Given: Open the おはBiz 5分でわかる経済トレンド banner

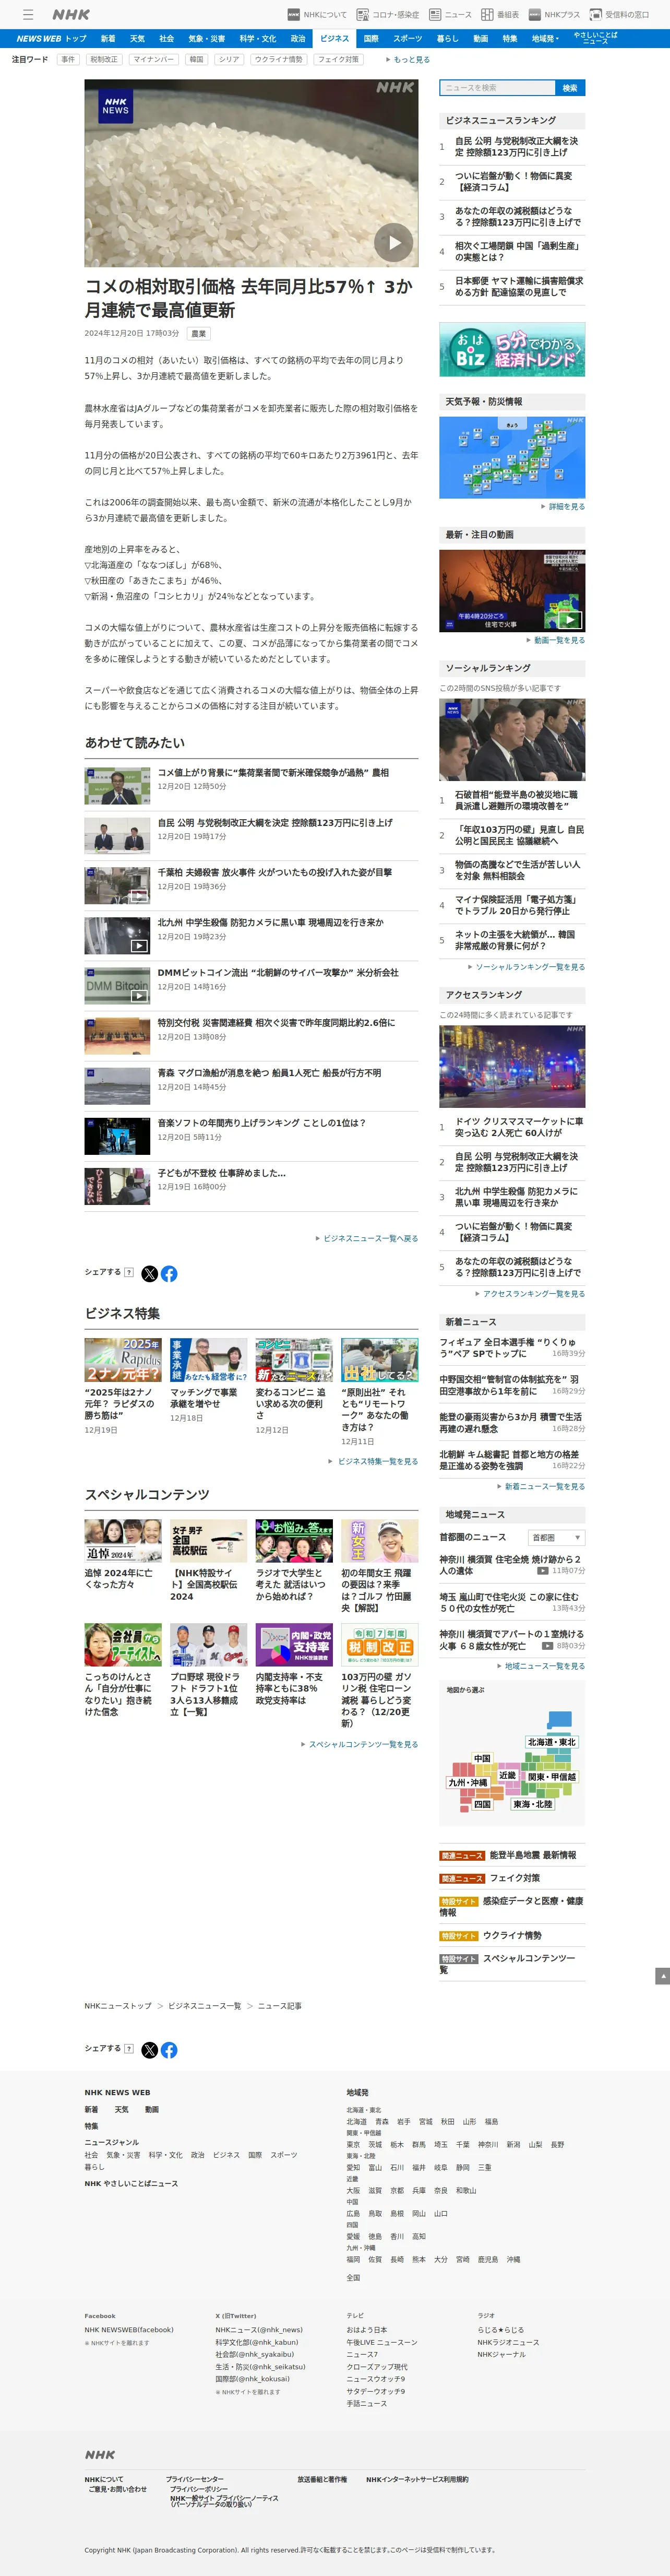Looking at the screenshot, I should 512,349.
